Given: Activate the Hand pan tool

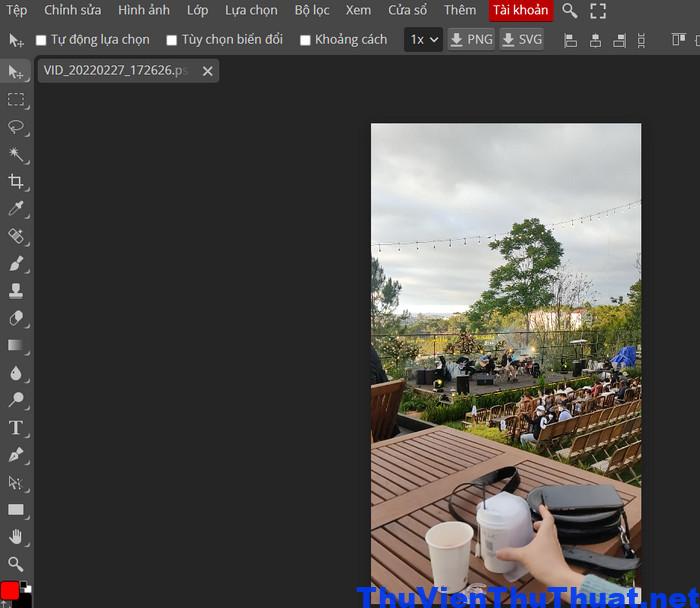Looking at the screenshot, I should tap(16, 537).
